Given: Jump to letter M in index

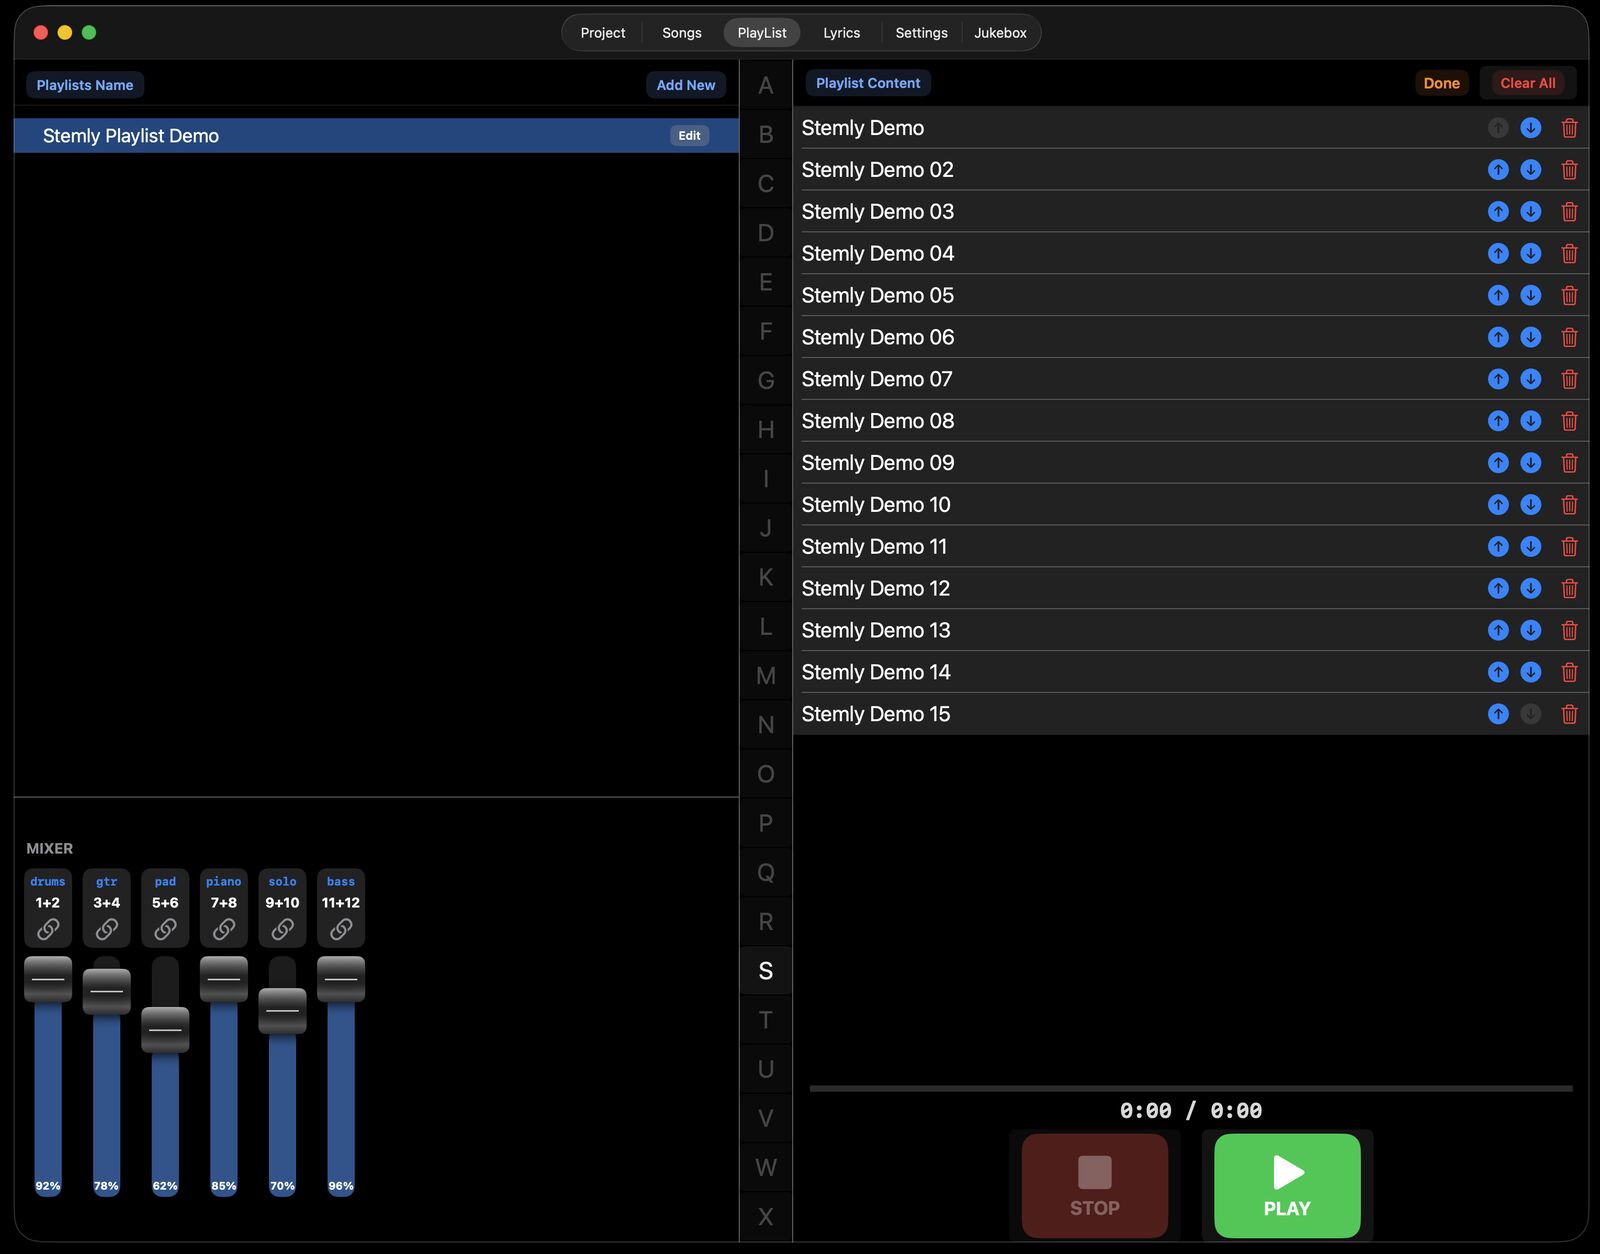Looking at the screenshot, I should click(x=766, y=676).
